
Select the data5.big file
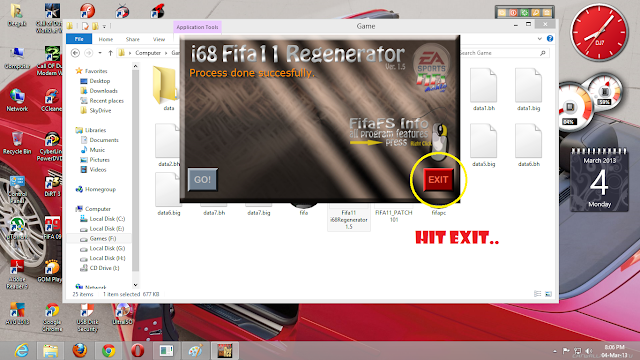coord(484,145)
